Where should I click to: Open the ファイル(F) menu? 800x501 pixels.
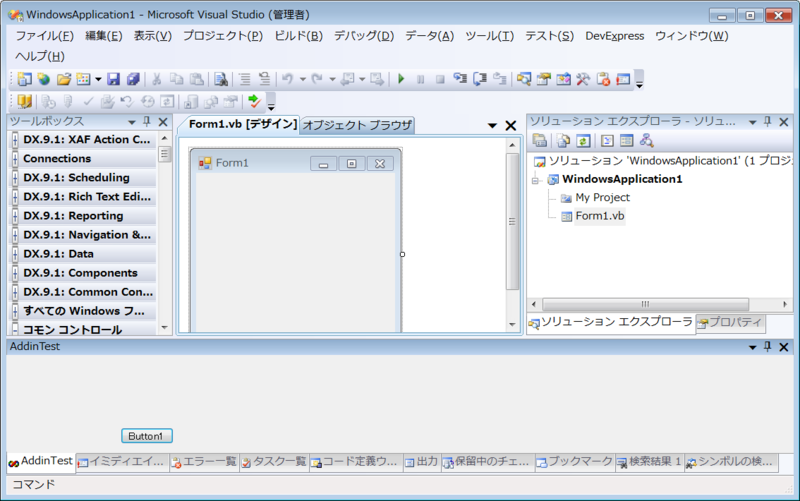tap(44, 36)
